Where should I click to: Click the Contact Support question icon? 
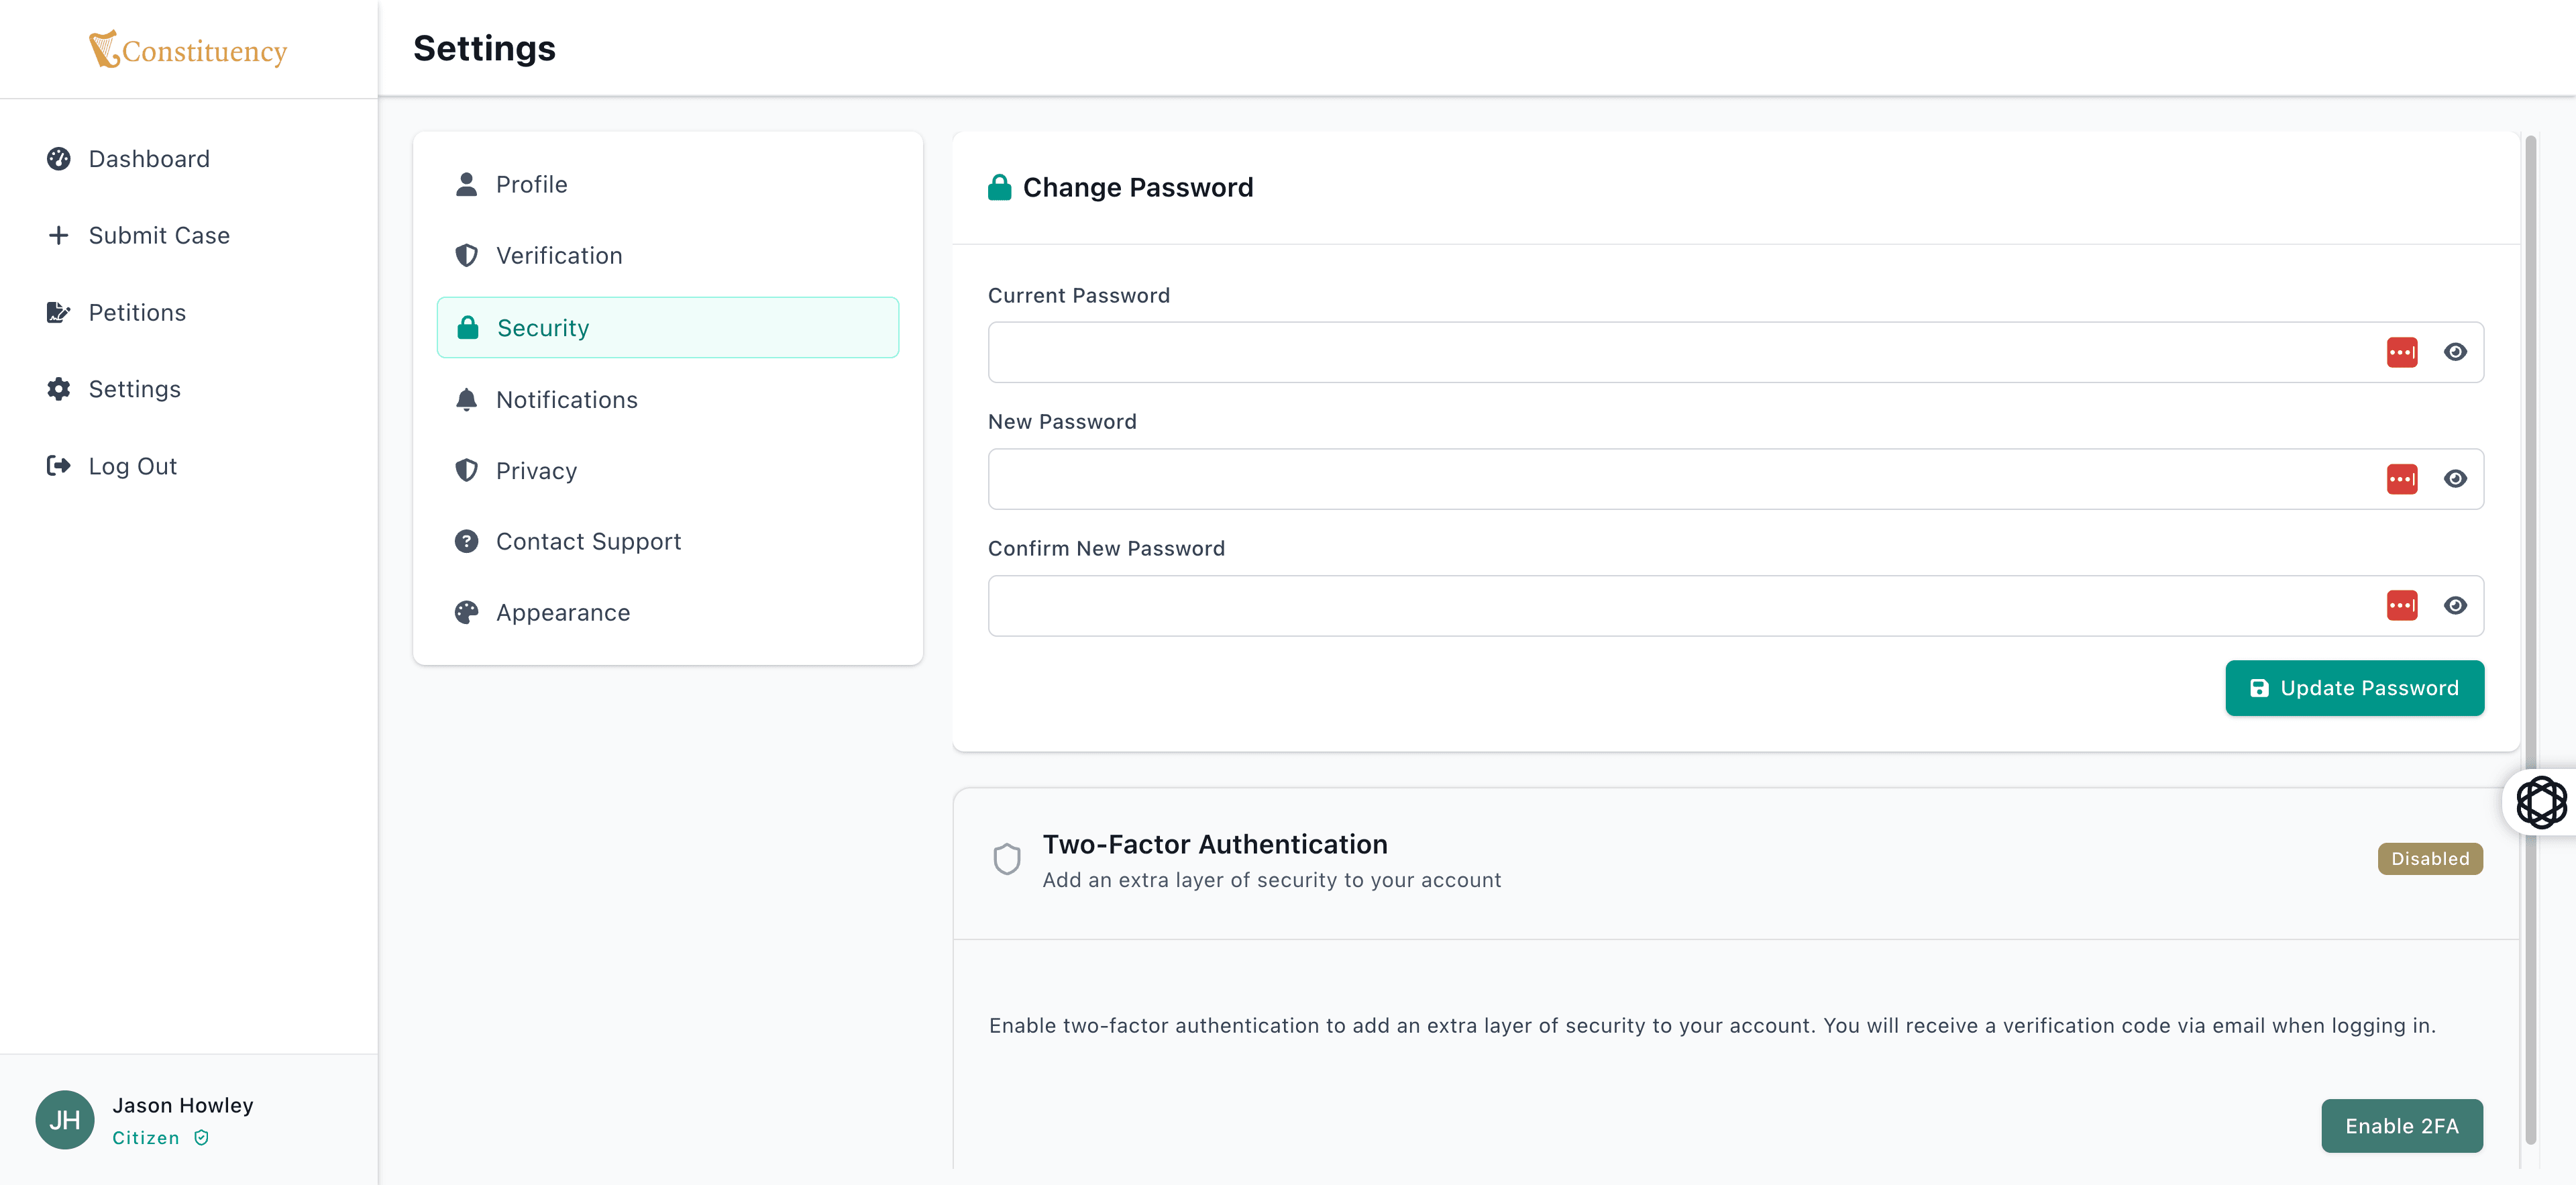[467, 541]
